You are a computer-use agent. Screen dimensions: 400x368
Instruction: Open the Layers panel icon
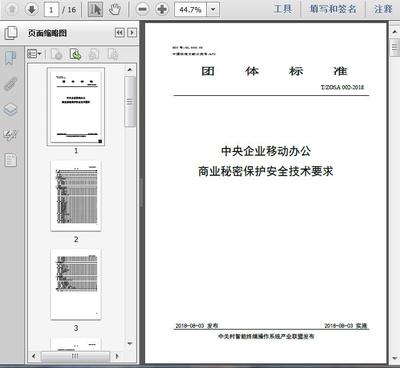10,109
